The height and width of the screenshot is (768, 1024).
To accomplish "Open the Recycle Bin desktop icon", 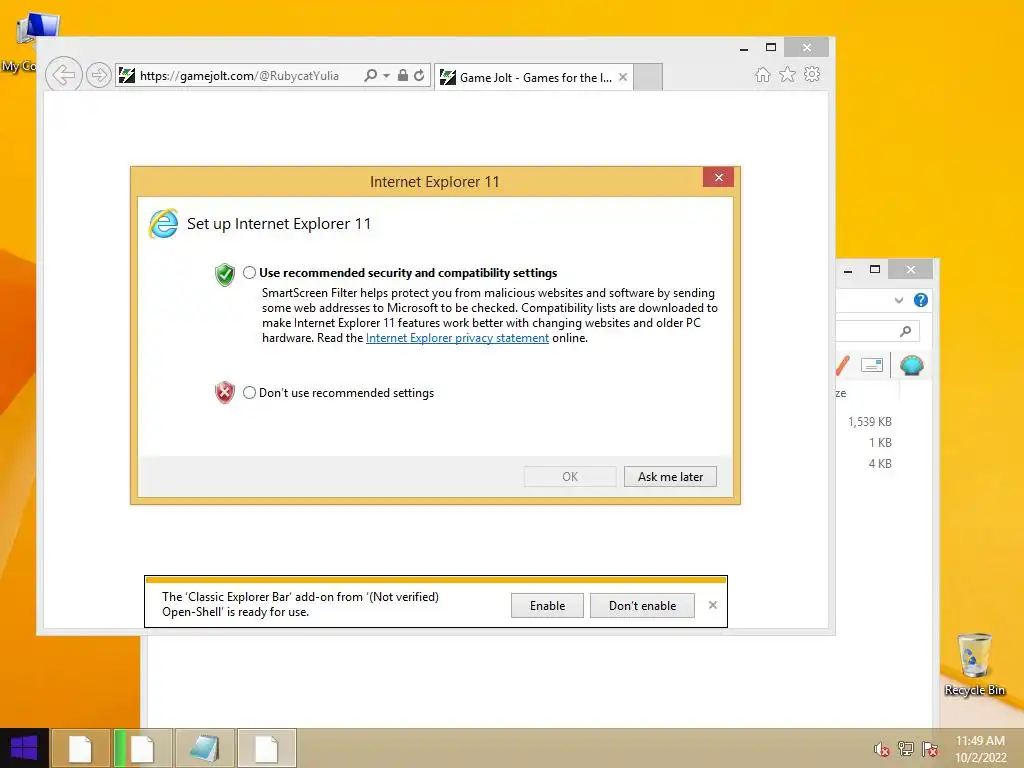I will pyautogui.click(x=974, y=664).
